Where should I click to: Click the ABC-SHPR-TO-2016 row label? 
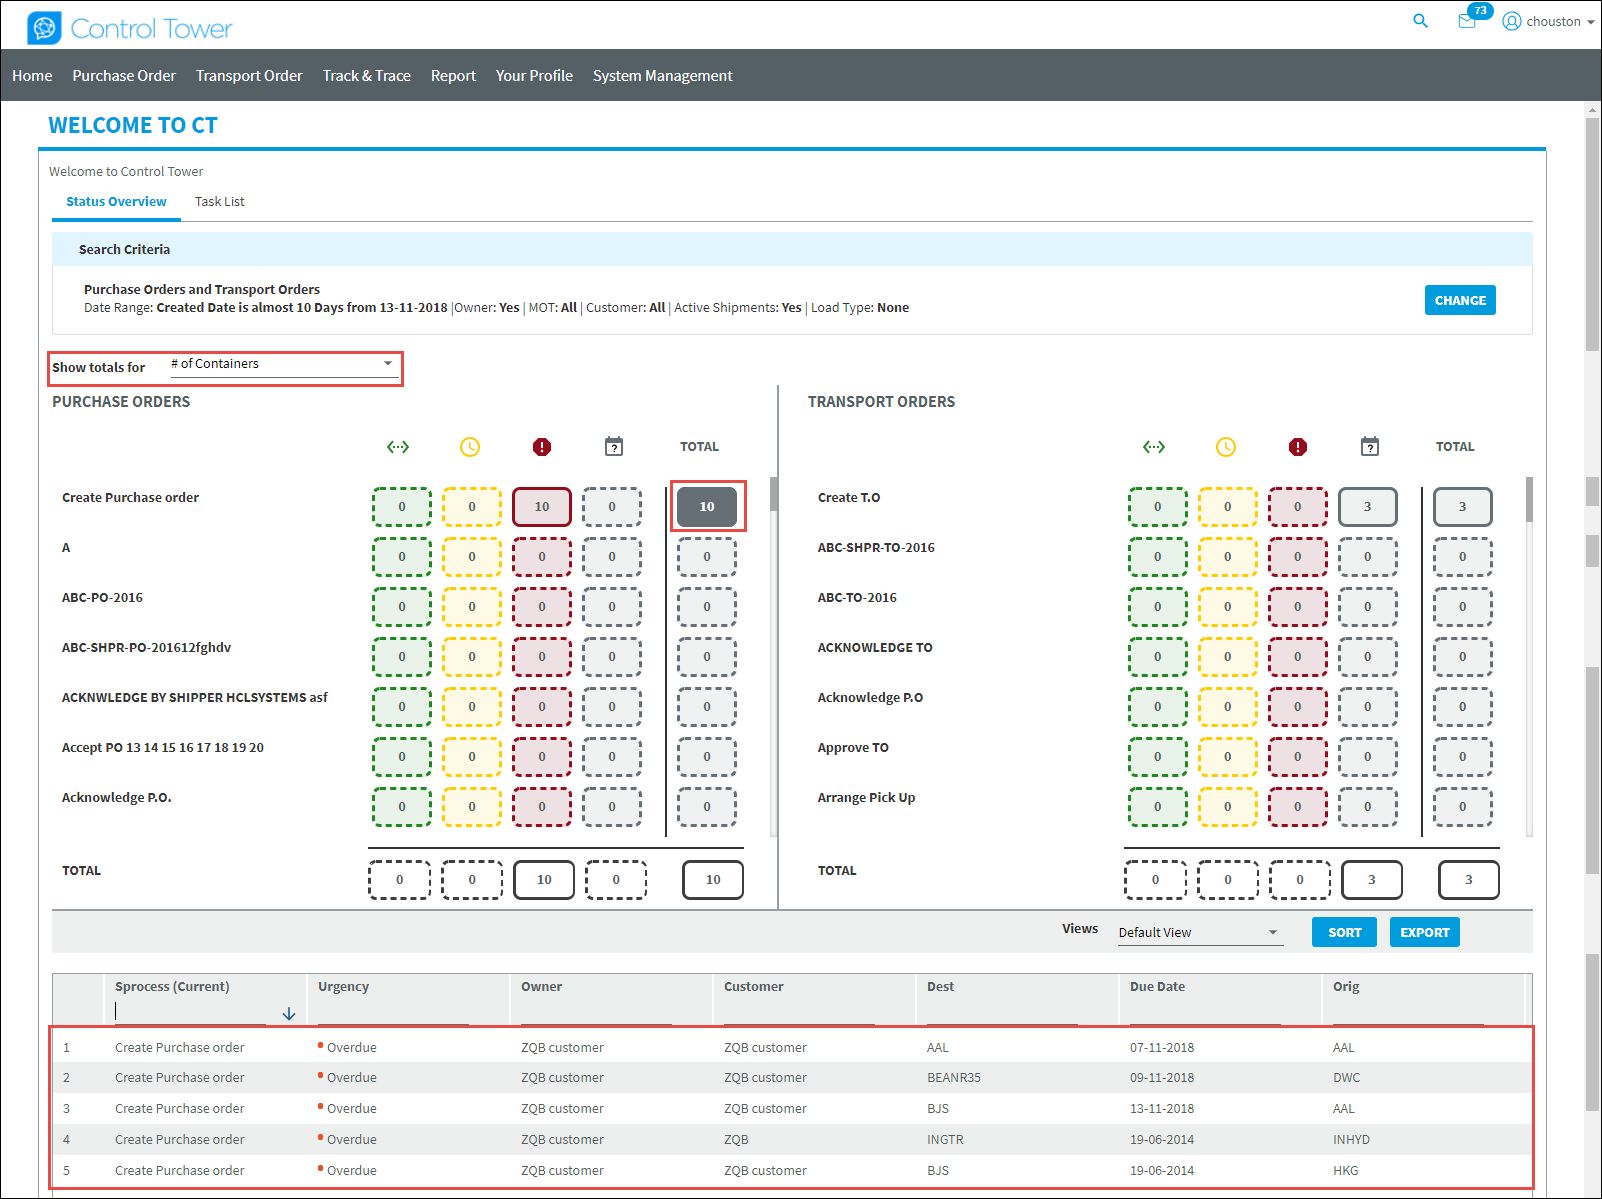coord(876,547)
